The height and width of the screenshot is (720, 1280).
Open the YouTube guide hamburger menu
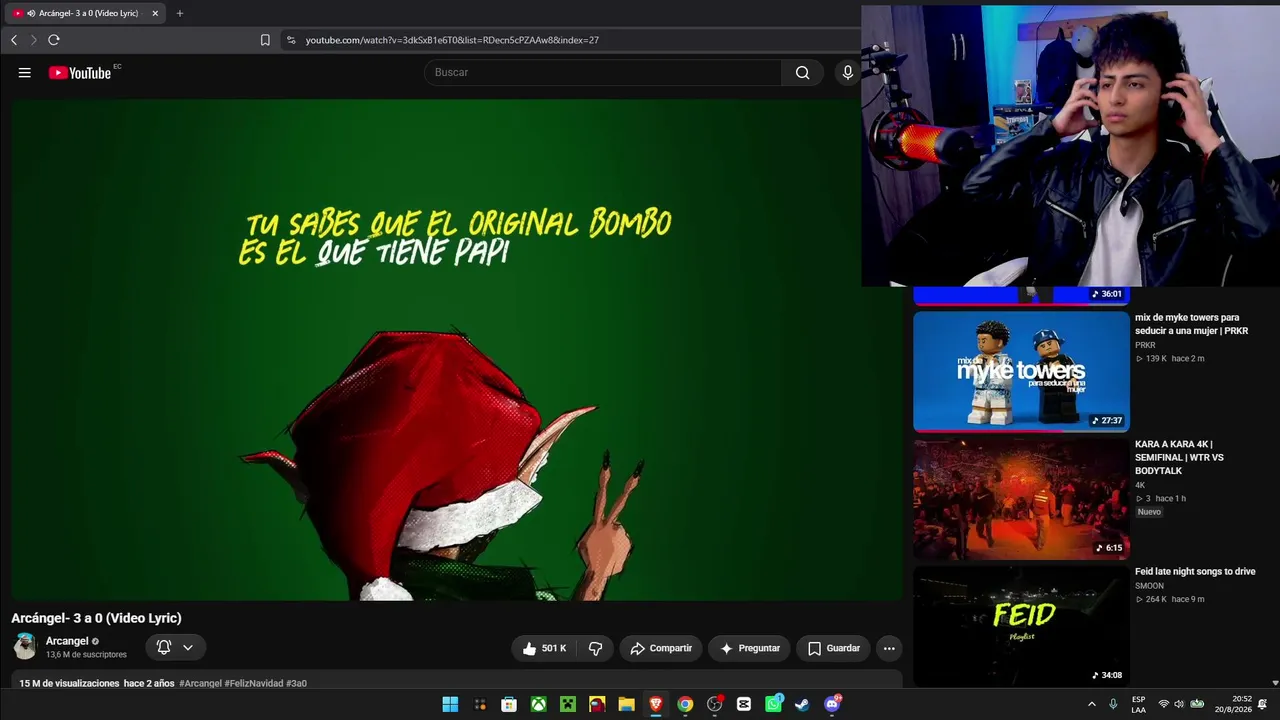[x=25, y=72]
